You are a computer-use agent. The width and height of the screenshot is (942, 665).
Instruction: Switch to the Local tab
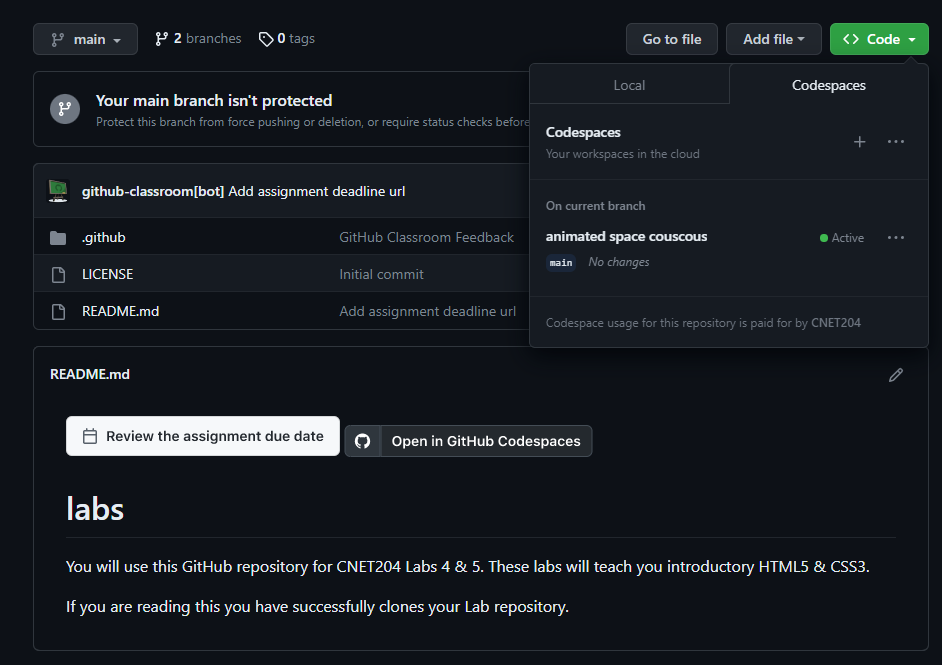pyautogui.click(x=630, y=85)
